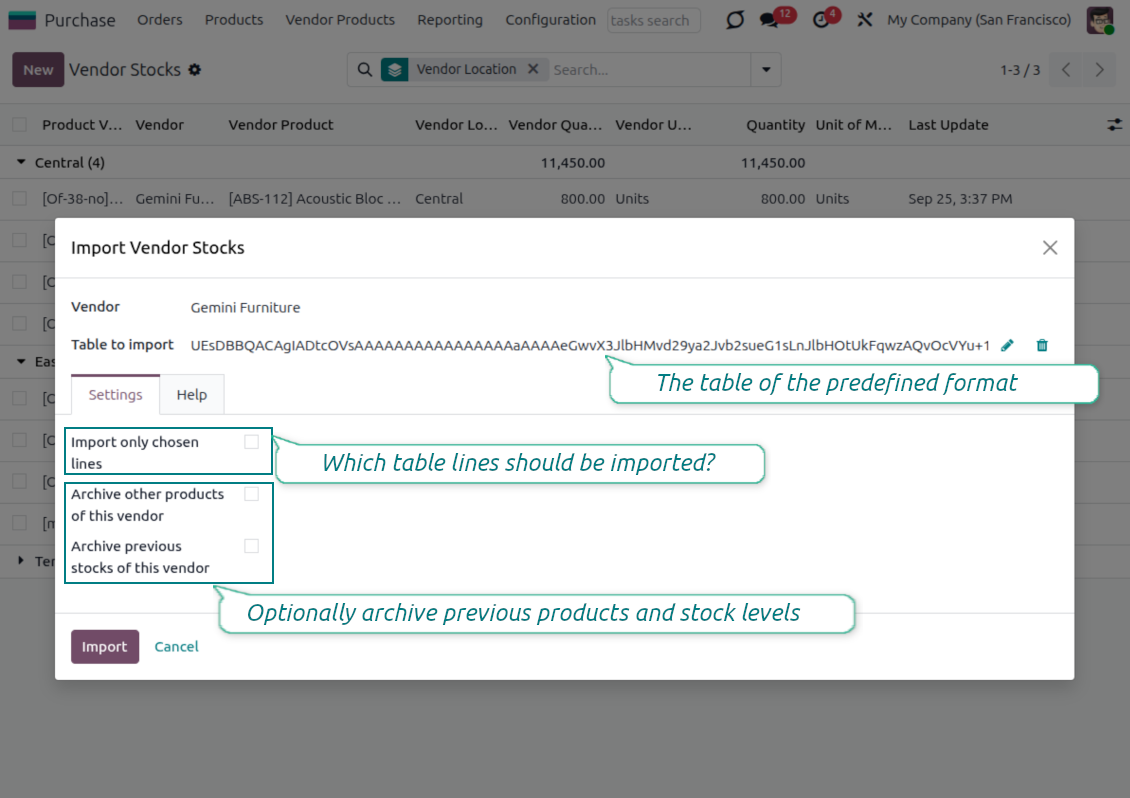Image resolution: width=1130 pixels, height=798 pixels.
Task: Open the chat messages icon with badge 12
Action: [x=768, y=20]
